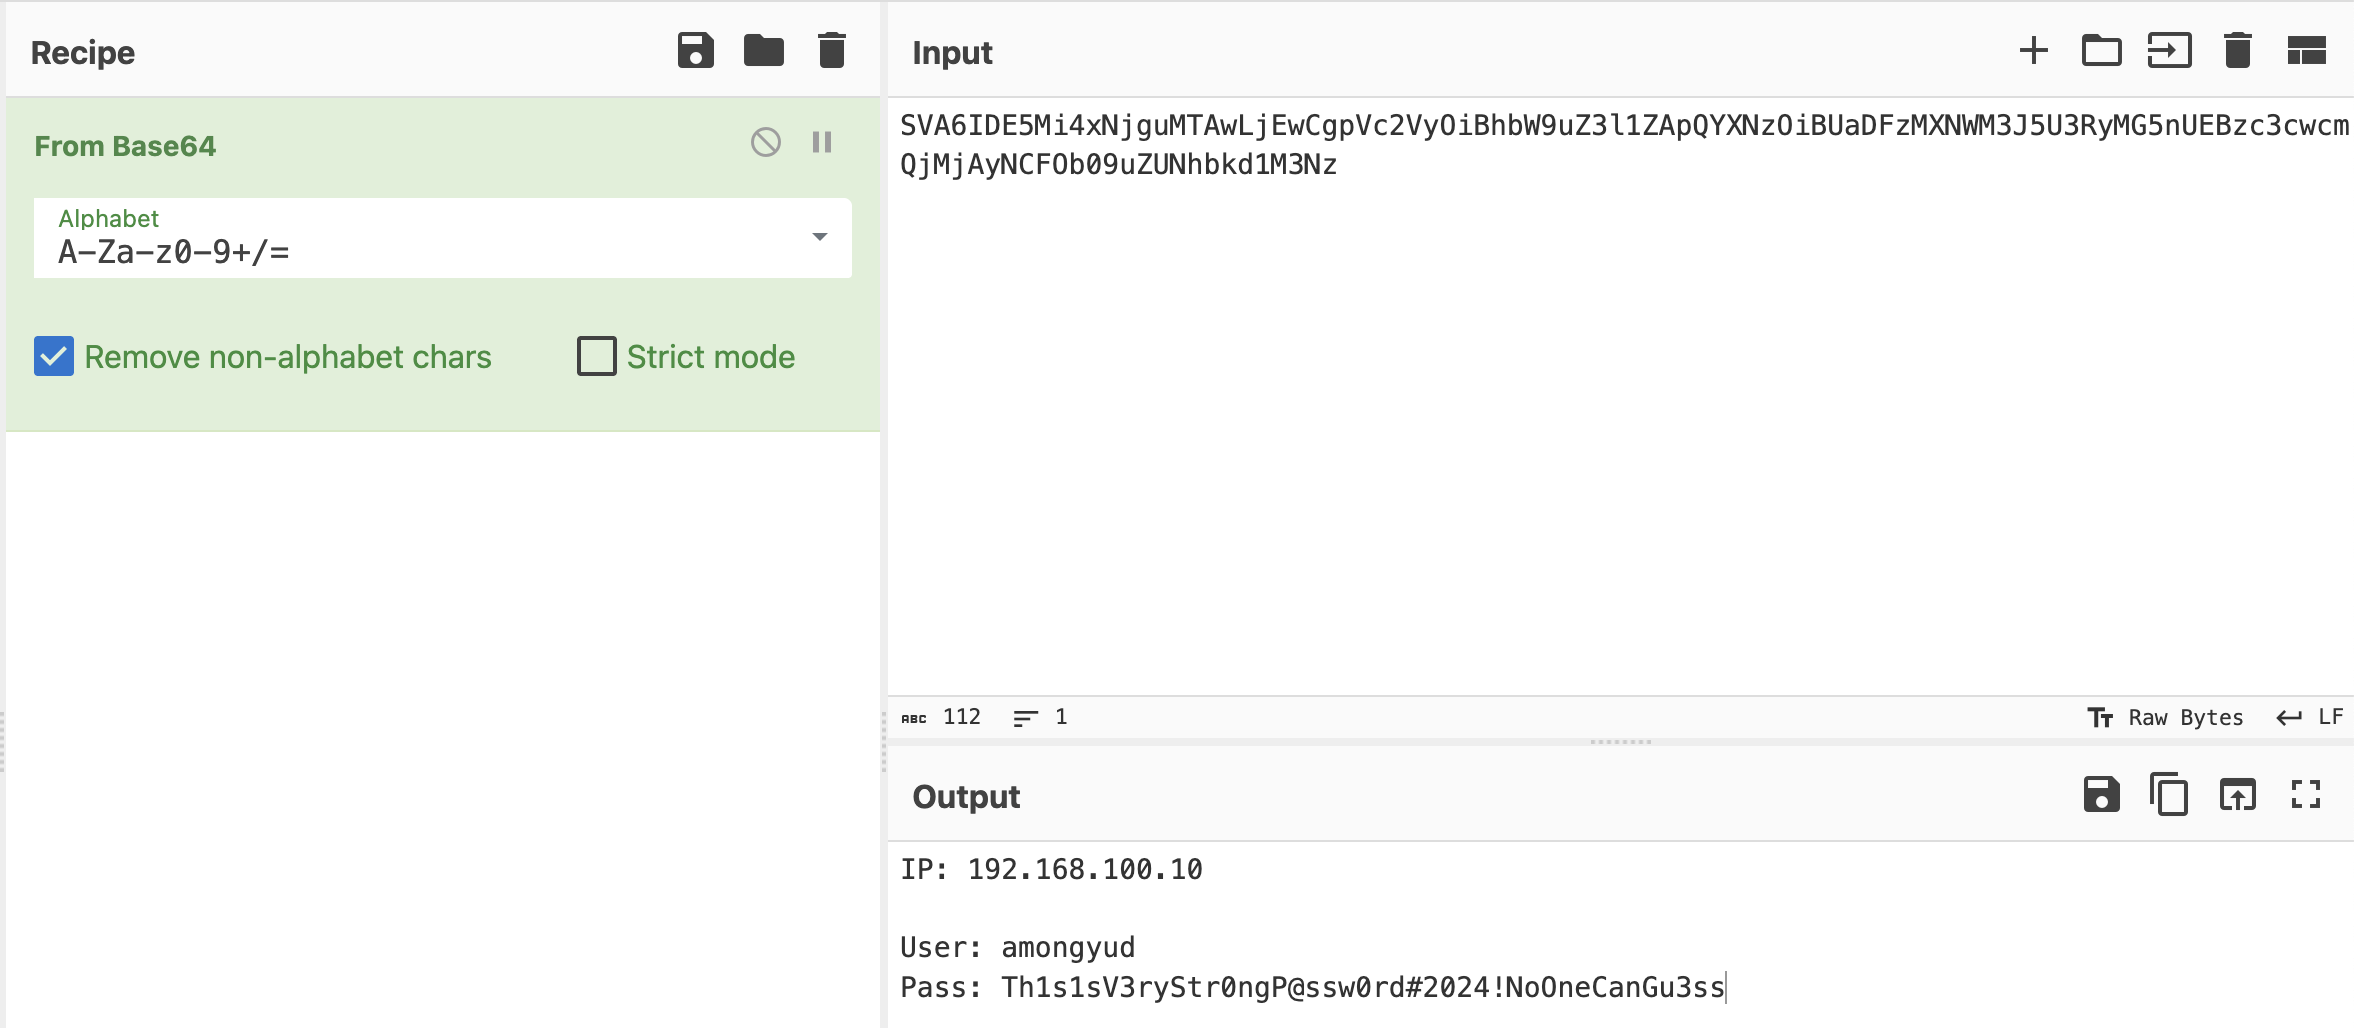Load a recipe with the folder icon
This screenshot has width=2354, height=1028.
point(764,51)
